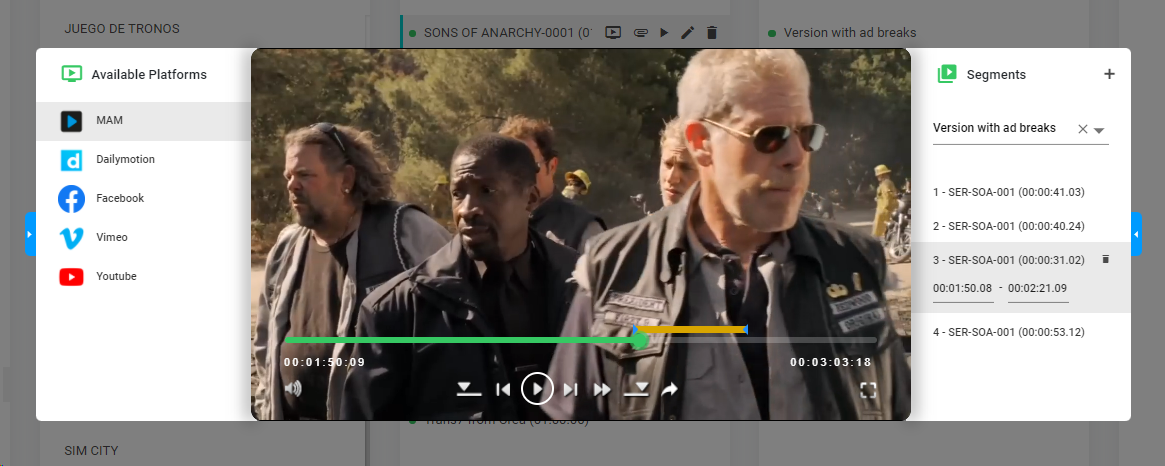Toggle fullscreen video mode
This screenshot has height=466, width=1165.
[868, 390]
